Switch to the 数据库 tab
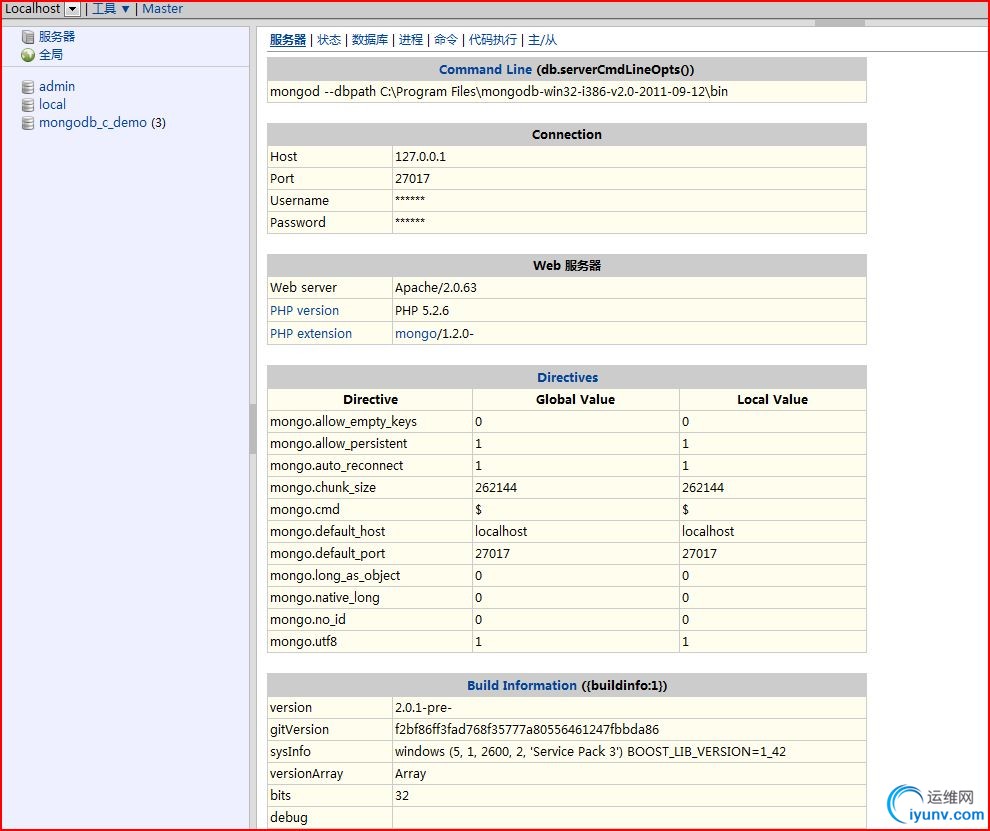 (x=370, y=40)
